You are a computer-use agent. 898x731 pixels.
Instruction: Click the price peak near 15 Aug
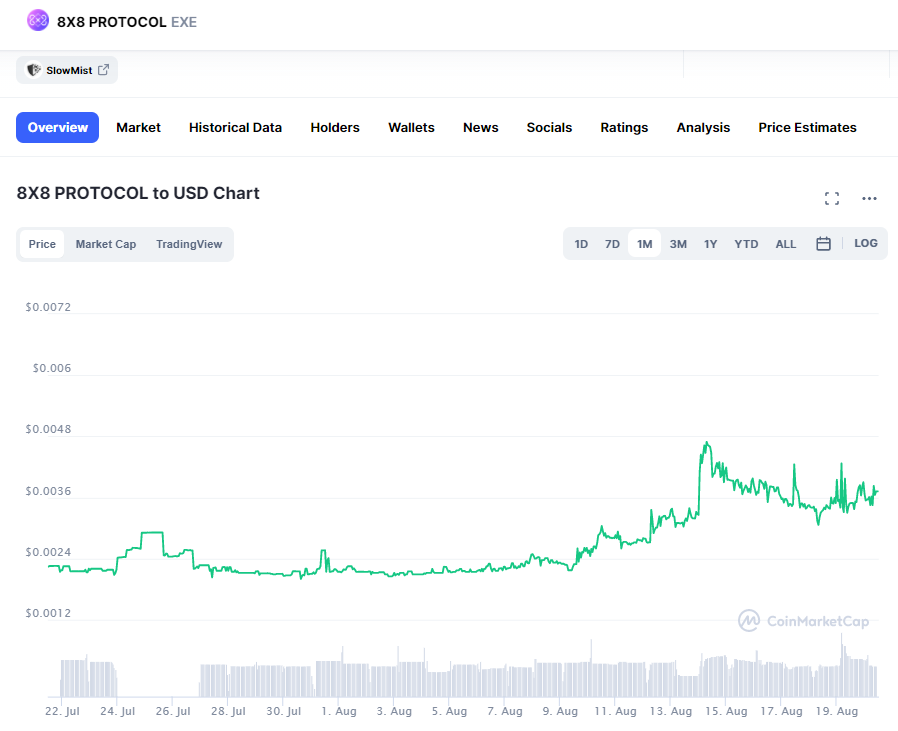pos(707,443)
